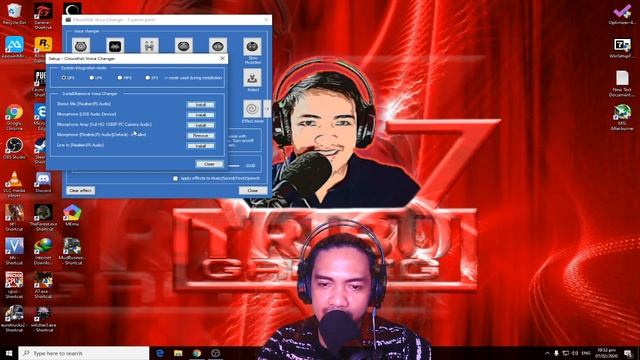Open the cpuz shortcut icon
The height and width of the screenshot is (360, 640).
tap(14, 285)
